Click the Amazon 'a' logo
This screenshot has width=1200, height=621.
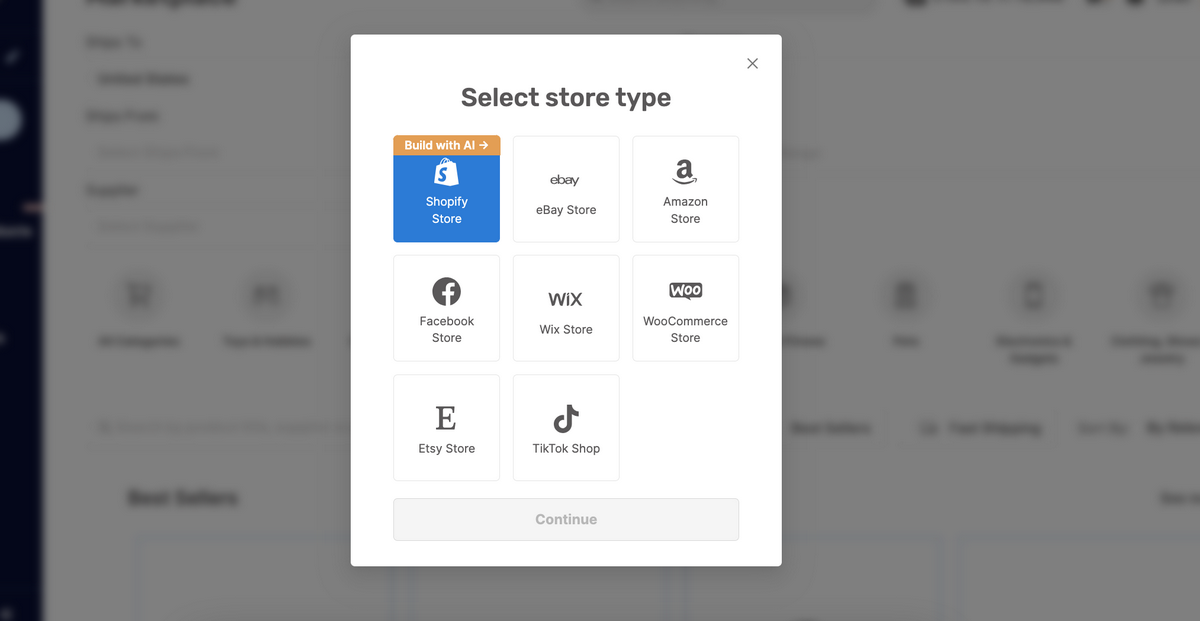coord(685,174)
